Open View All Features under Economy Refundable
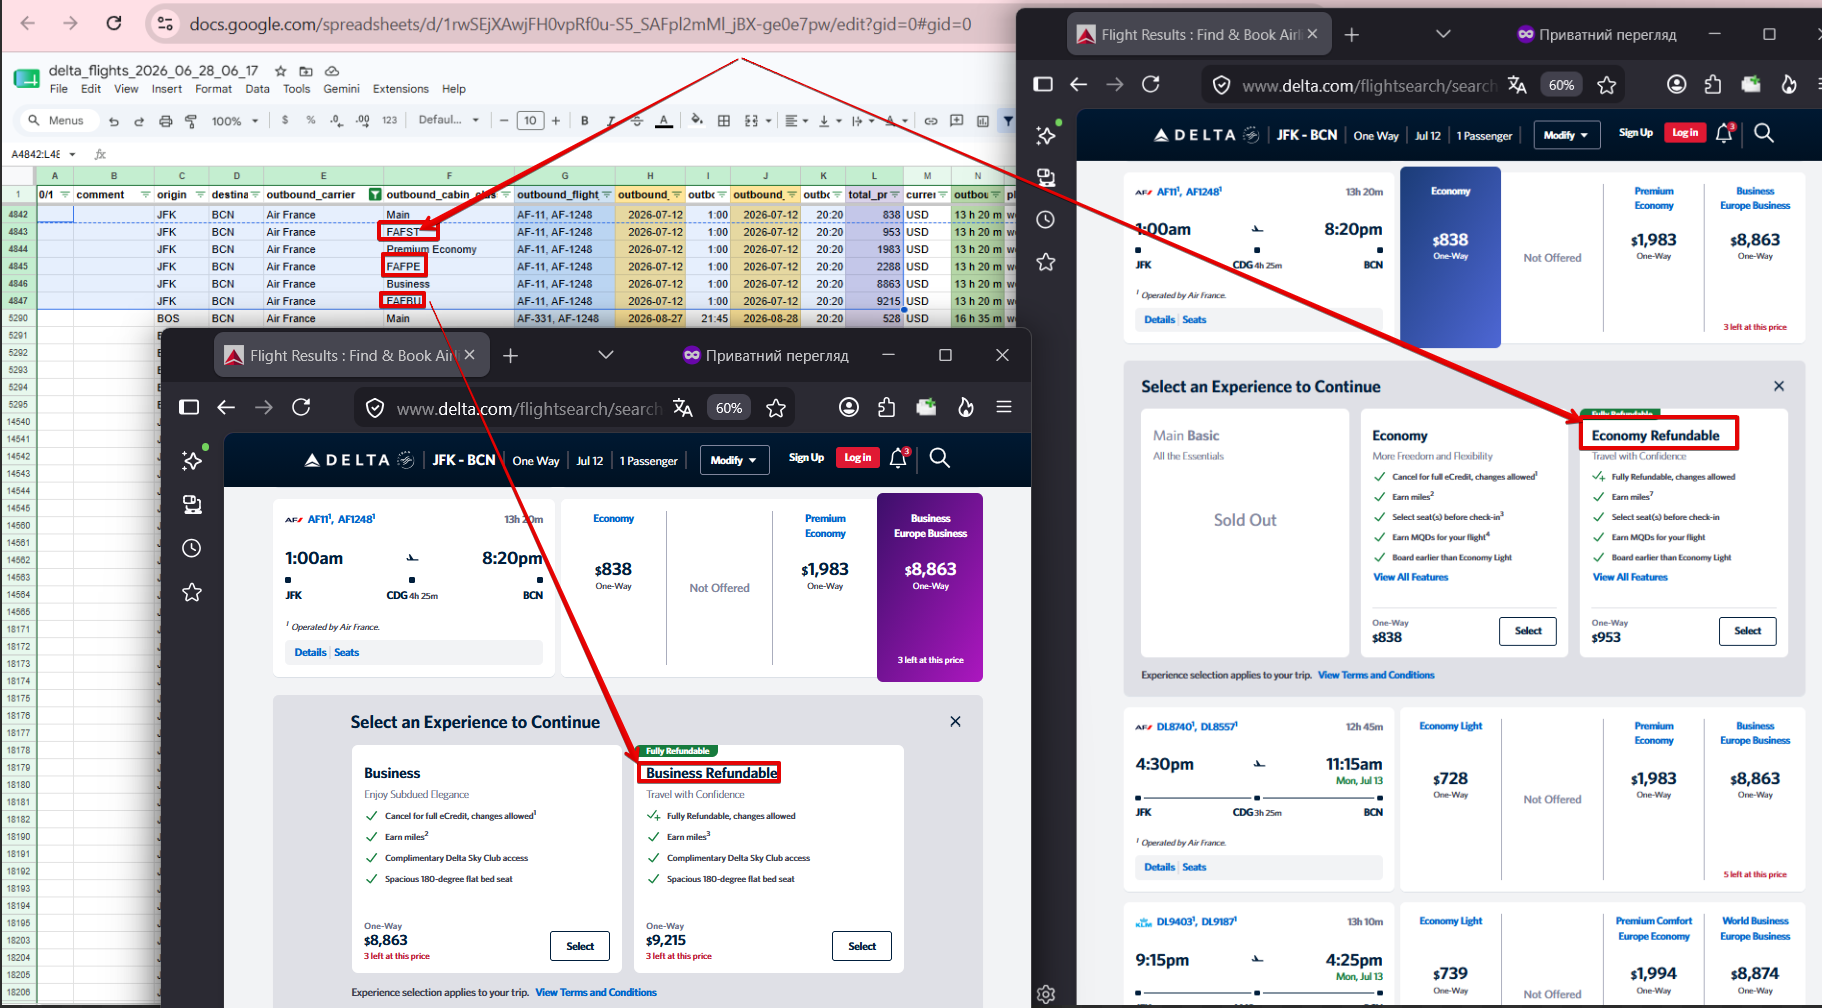This screenshot has width=1822, height=1008. point(1630,577)
